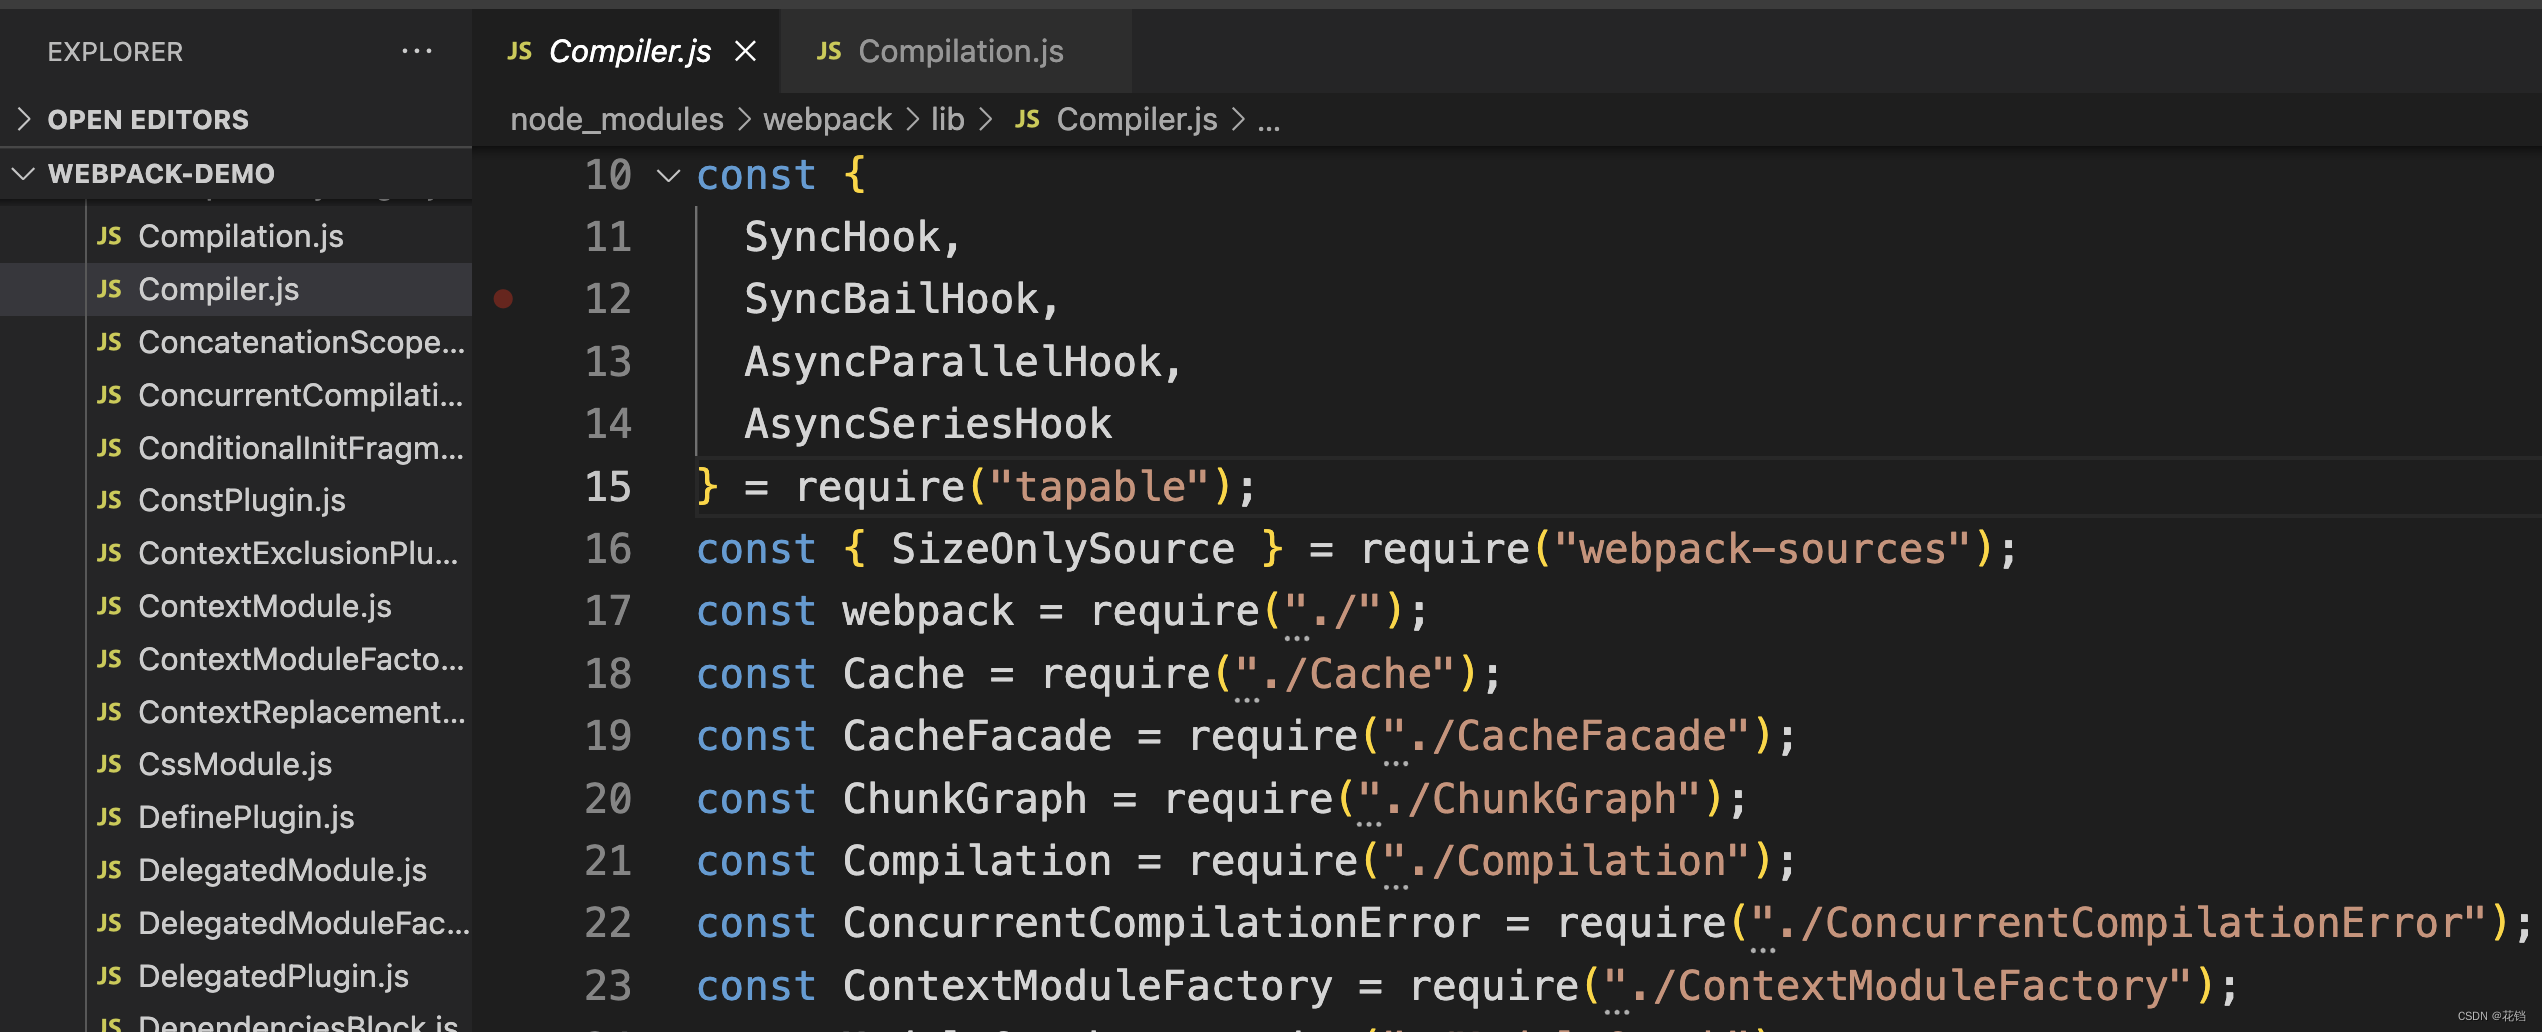Open the Explorer more actions ellipsis
Viewport: 2542px width, 1032px height.
(x=416, y=51)
